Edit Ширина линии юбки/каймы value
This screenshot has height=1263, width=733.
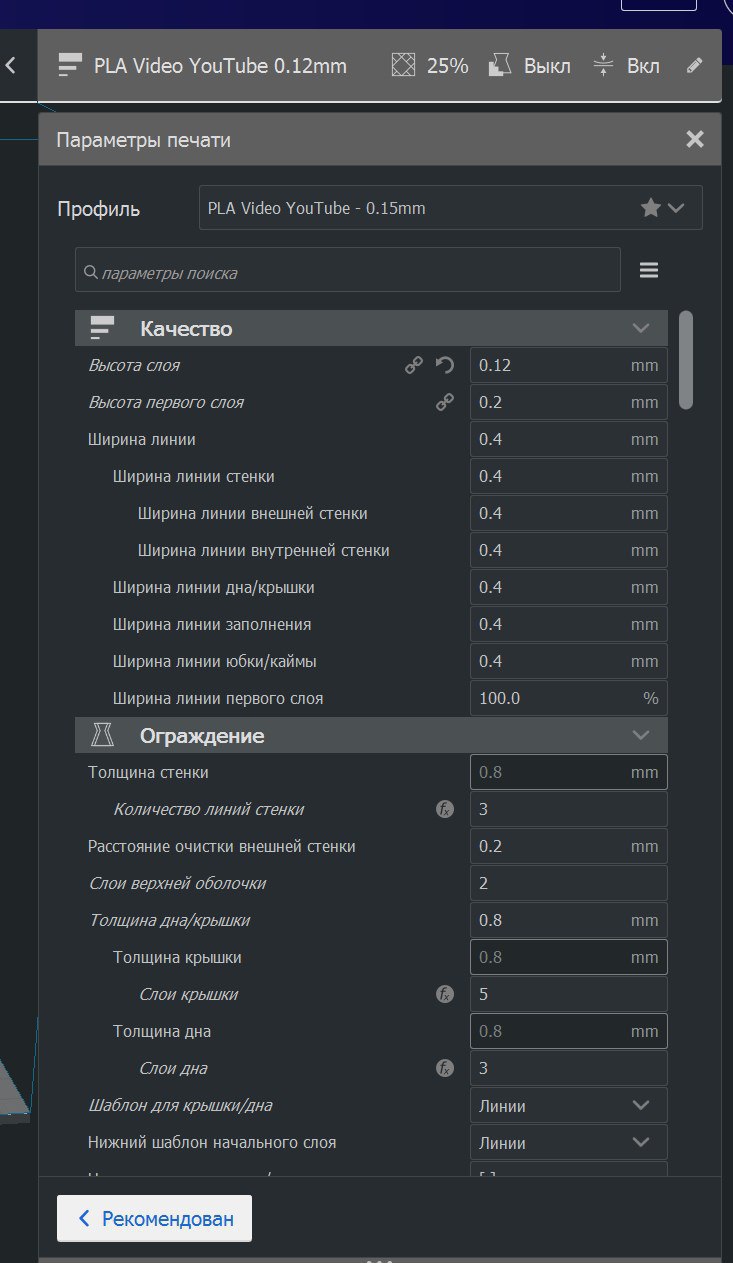569,661
